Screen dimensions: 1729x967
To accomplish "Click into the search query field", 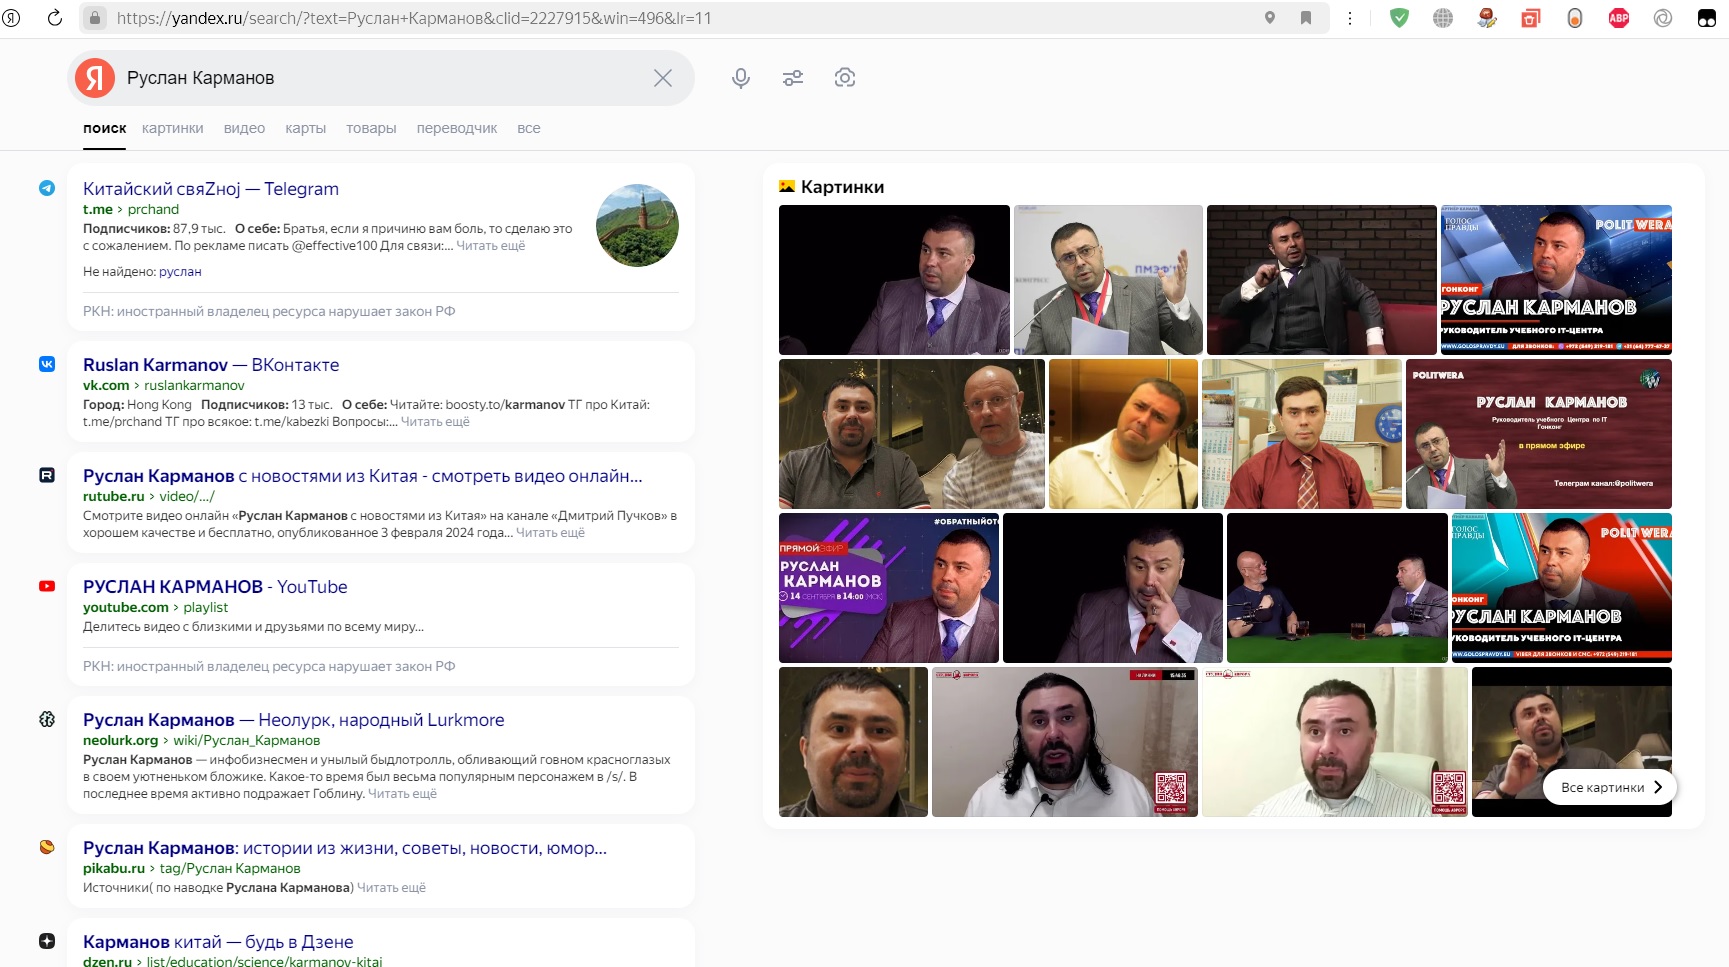I will click(380, 78).
